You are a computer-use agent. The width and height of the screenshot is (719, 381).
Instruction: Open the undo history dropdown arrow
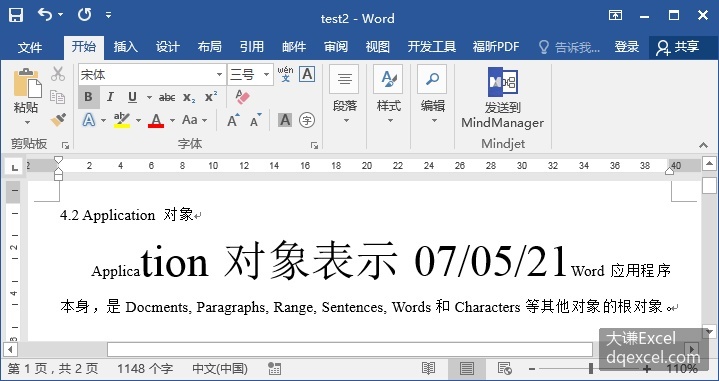click(x=61, y=15)
